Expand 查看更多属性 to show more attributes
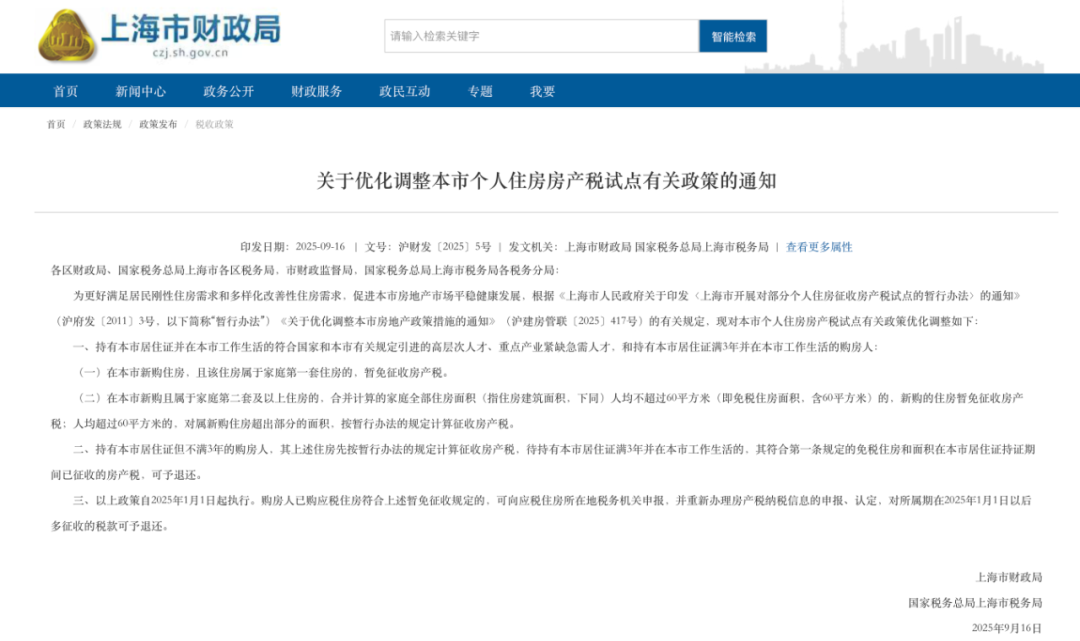The height and width of the screenshot is (641, 1080). pos(819,247)
